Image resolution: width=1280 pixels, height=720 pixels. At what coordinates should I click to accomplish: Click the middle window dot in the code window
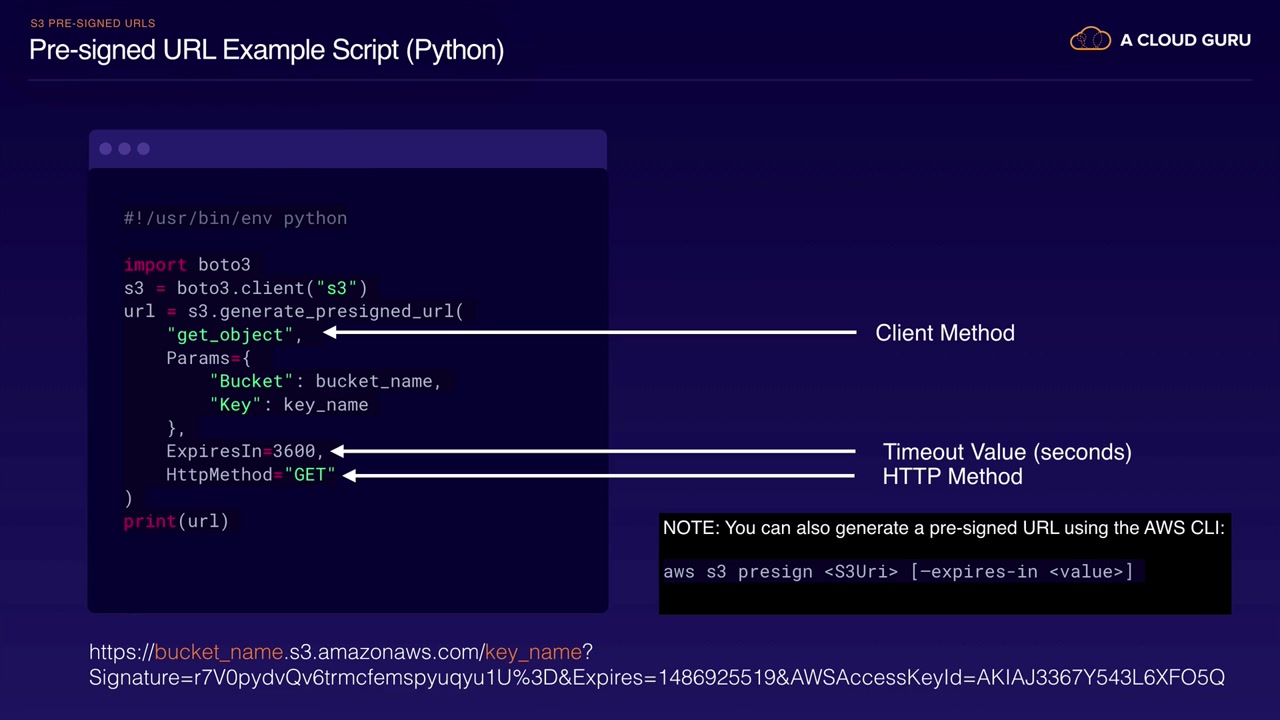(x=125, y=149)
